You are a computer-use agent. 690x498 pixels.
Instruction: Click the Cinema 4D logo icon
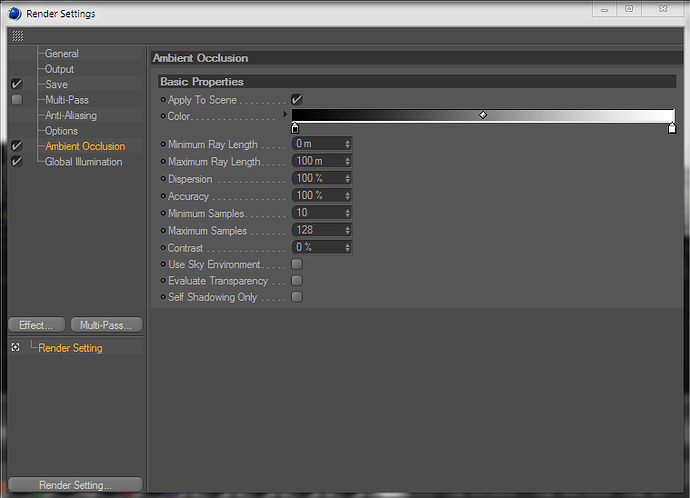click(15, 14)
